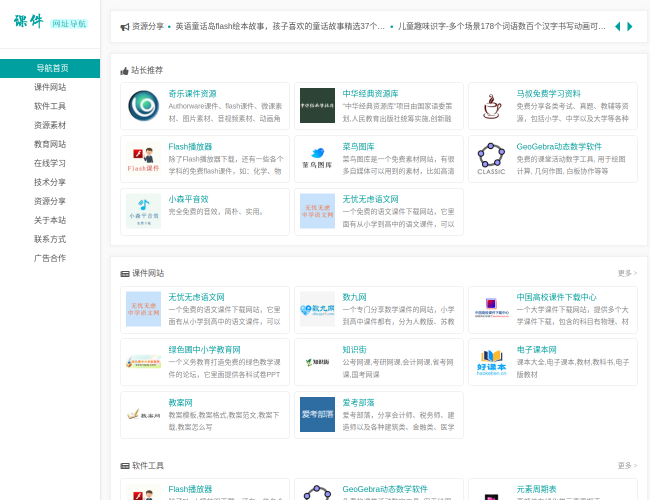
Task: Open the 教案网 title link
Action: [x=180, y=403]
